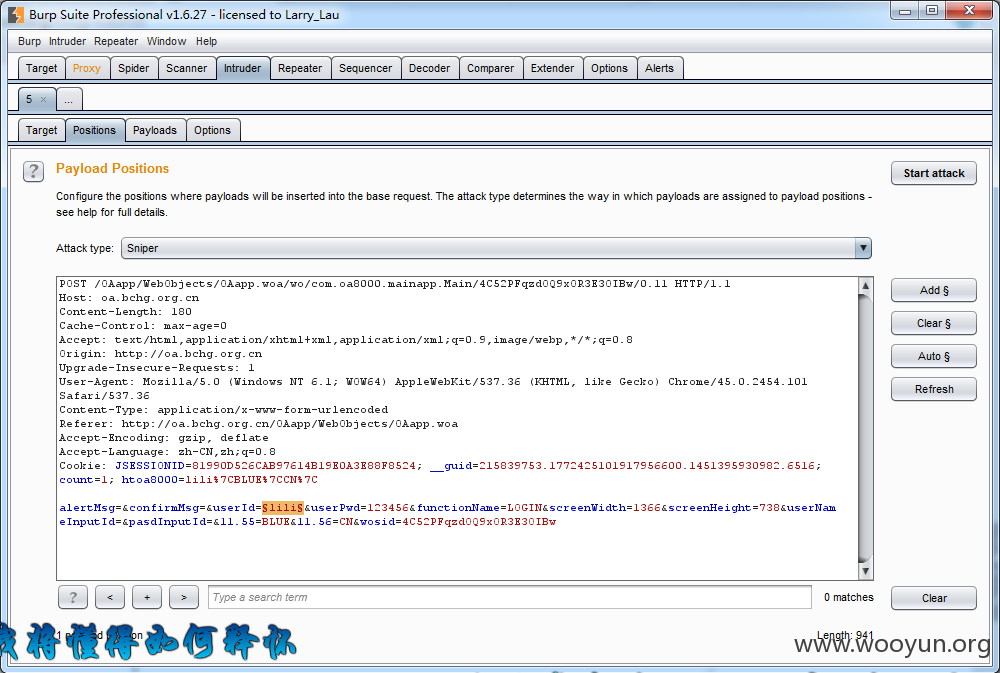Click the Content-Length: 180 header

tap(125, 312)
